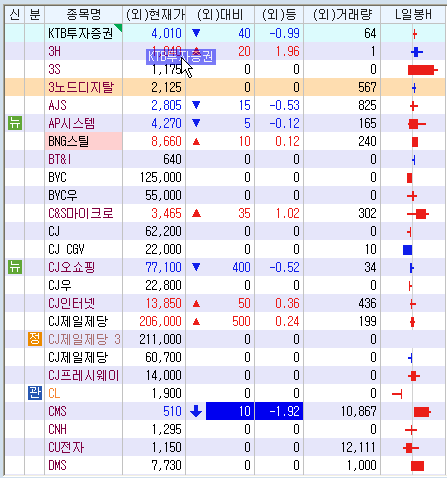Click the blue 관 badge next to CL
Viewport: 447px width, 478px height.
35,393
